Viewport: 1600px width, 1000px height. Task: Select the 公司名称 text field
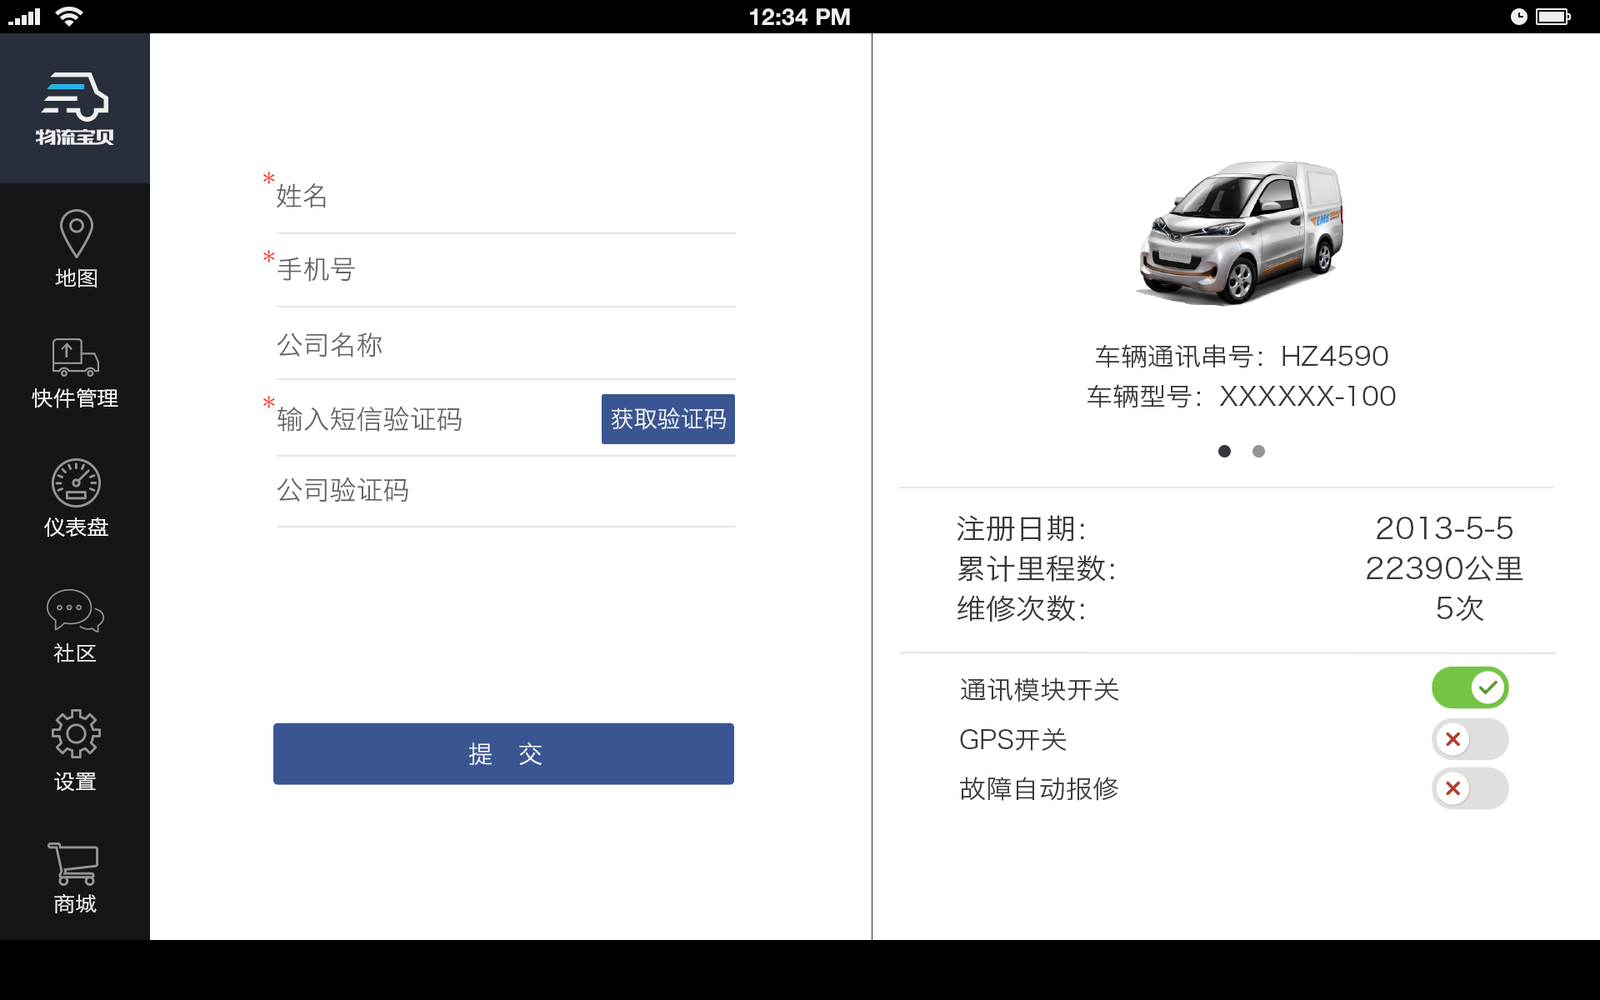[505, 345]
